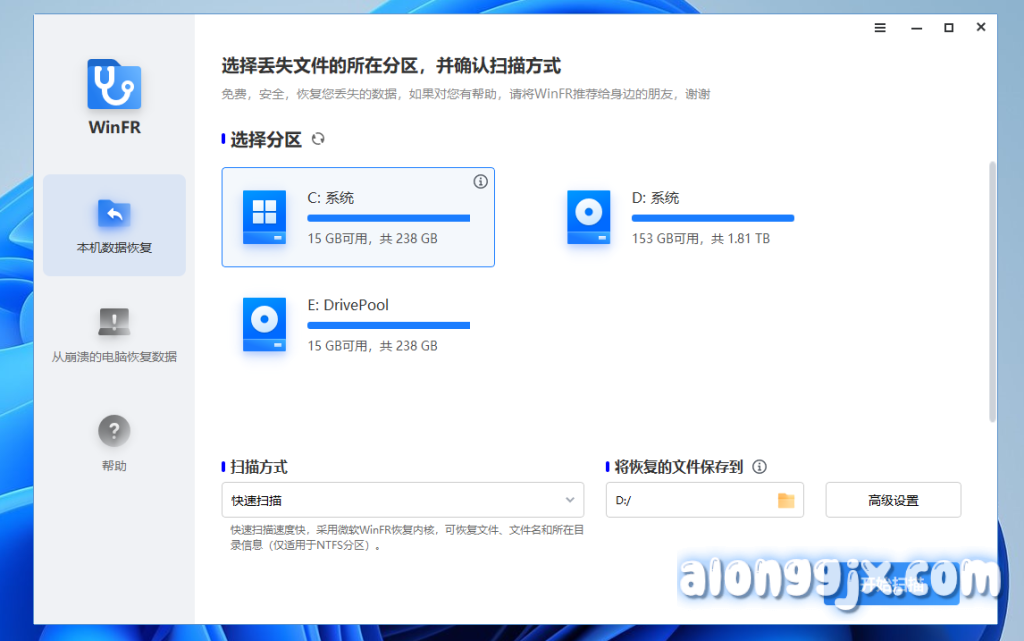The width and height of the screenshot is (1024, 641).
Task: Click info icon beside 将恢复的文件保存到
Action: (759, 467)
